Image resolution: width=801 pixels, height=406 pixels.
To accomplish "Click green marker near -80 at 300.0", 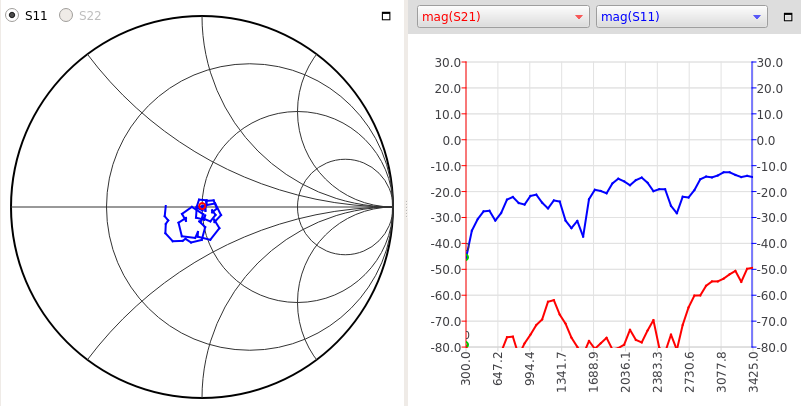I will pyautogui.click(x=466, y=345).
